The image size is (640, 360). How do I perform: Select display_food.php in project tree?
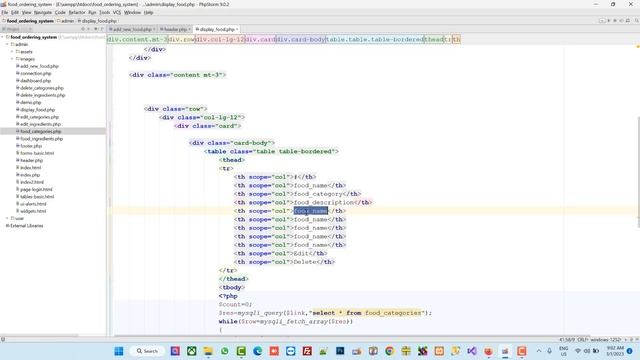(x=37, y=110)
